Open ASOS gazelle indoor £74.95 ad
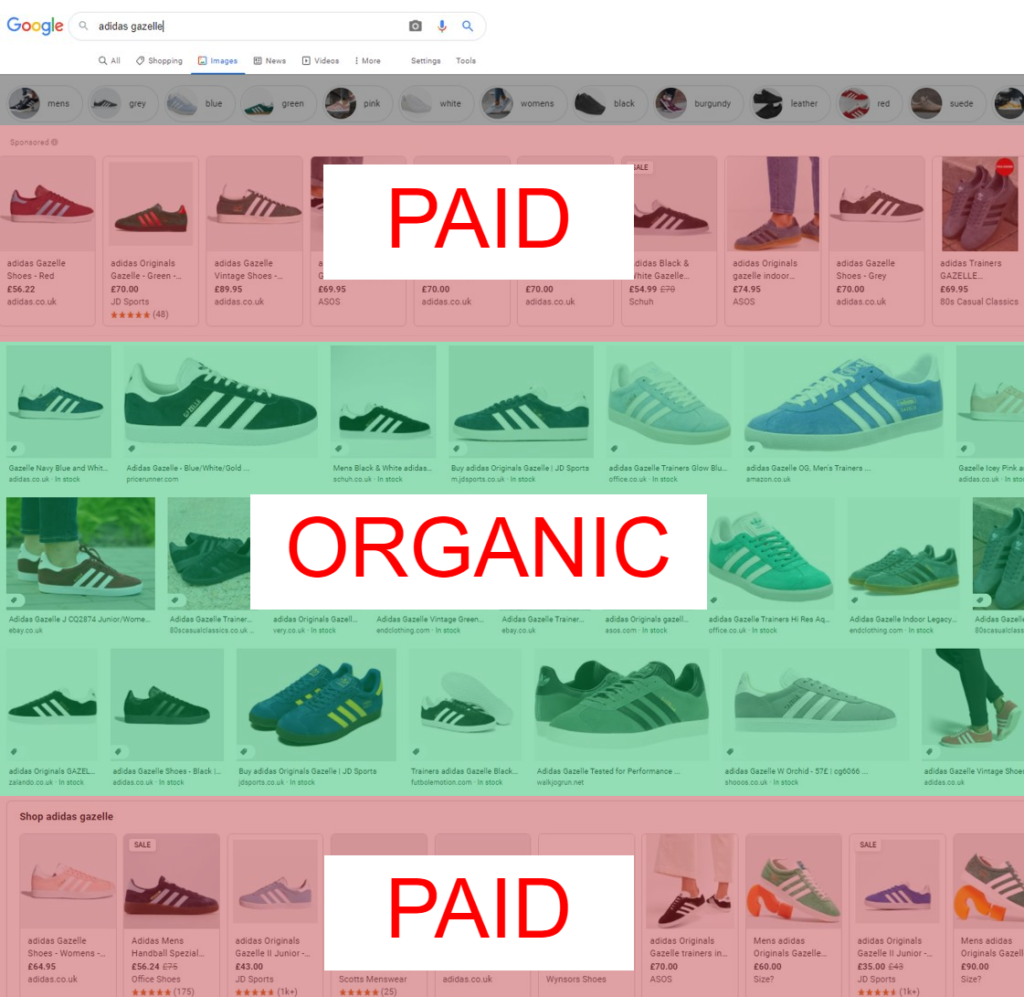Viewport: 1024px width, 997px height. point(773,240)
